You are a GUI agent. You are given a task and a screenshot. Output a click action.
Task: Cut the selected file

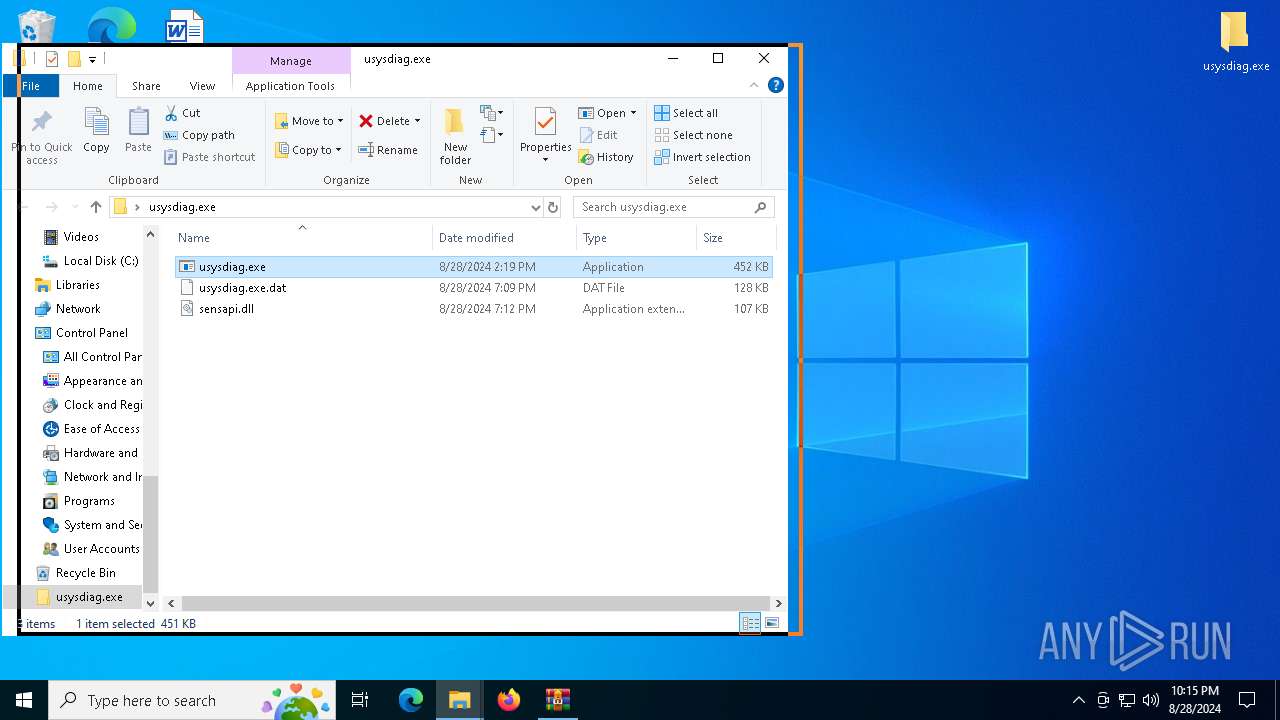tap(182, 113)
